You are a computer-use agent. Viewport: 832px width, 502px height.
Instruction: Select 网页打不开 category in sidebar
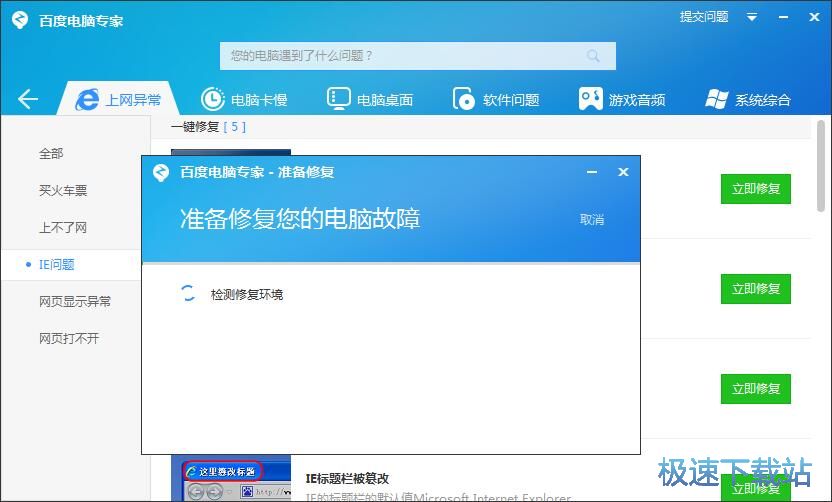coord(69,338)
